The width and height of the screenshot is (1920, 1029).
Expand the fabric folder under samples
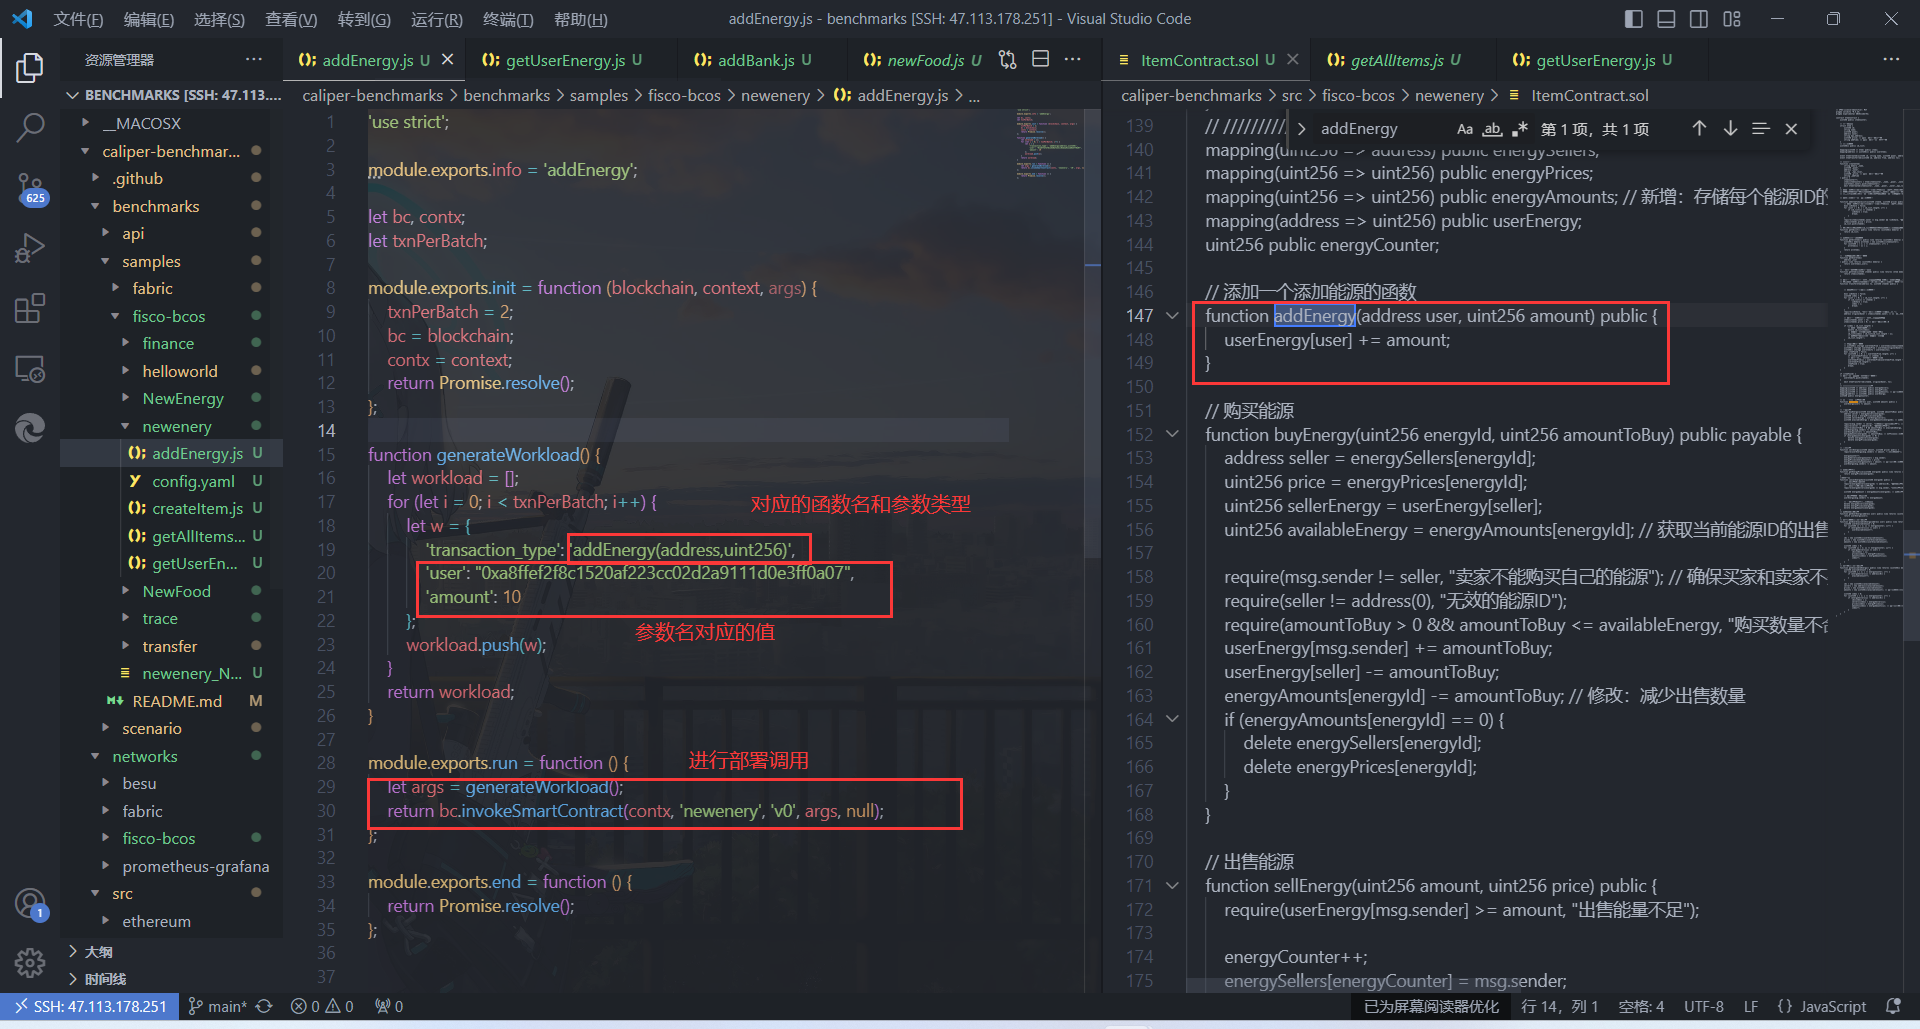(x=152, y=288)
